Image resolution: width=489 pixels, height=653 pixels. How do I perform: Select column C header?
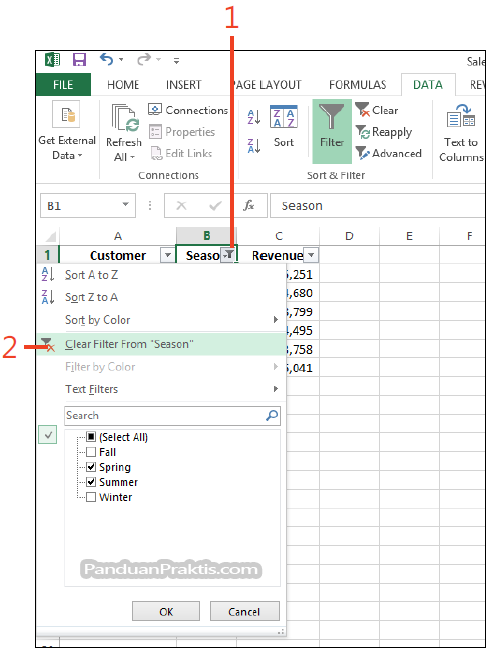tap(279, 236)
